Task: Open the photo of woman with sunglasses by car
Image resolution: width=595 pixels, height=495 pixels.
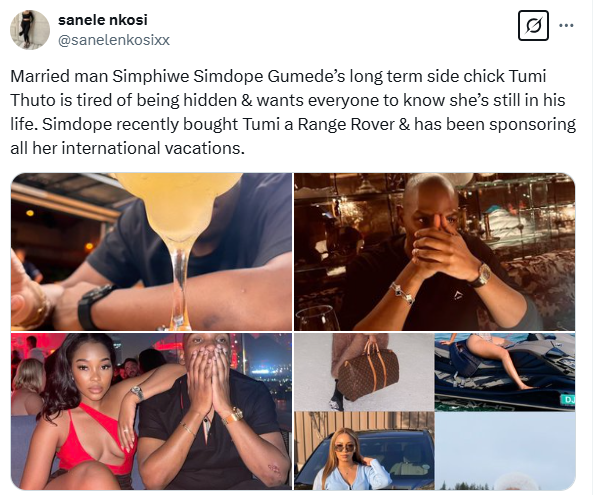Action: pos(364,451)
